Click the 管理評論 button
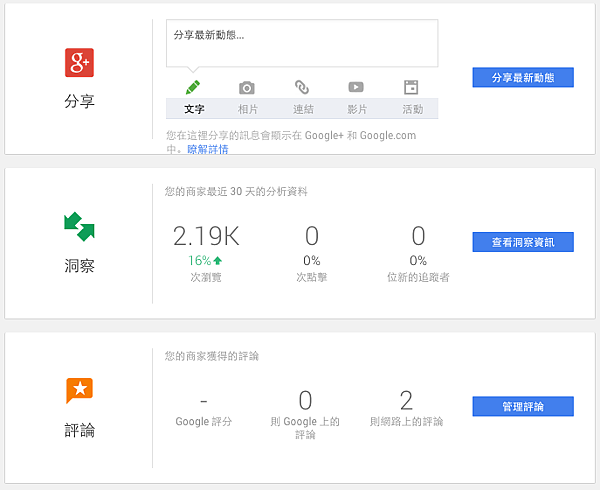 coord(523,406)
